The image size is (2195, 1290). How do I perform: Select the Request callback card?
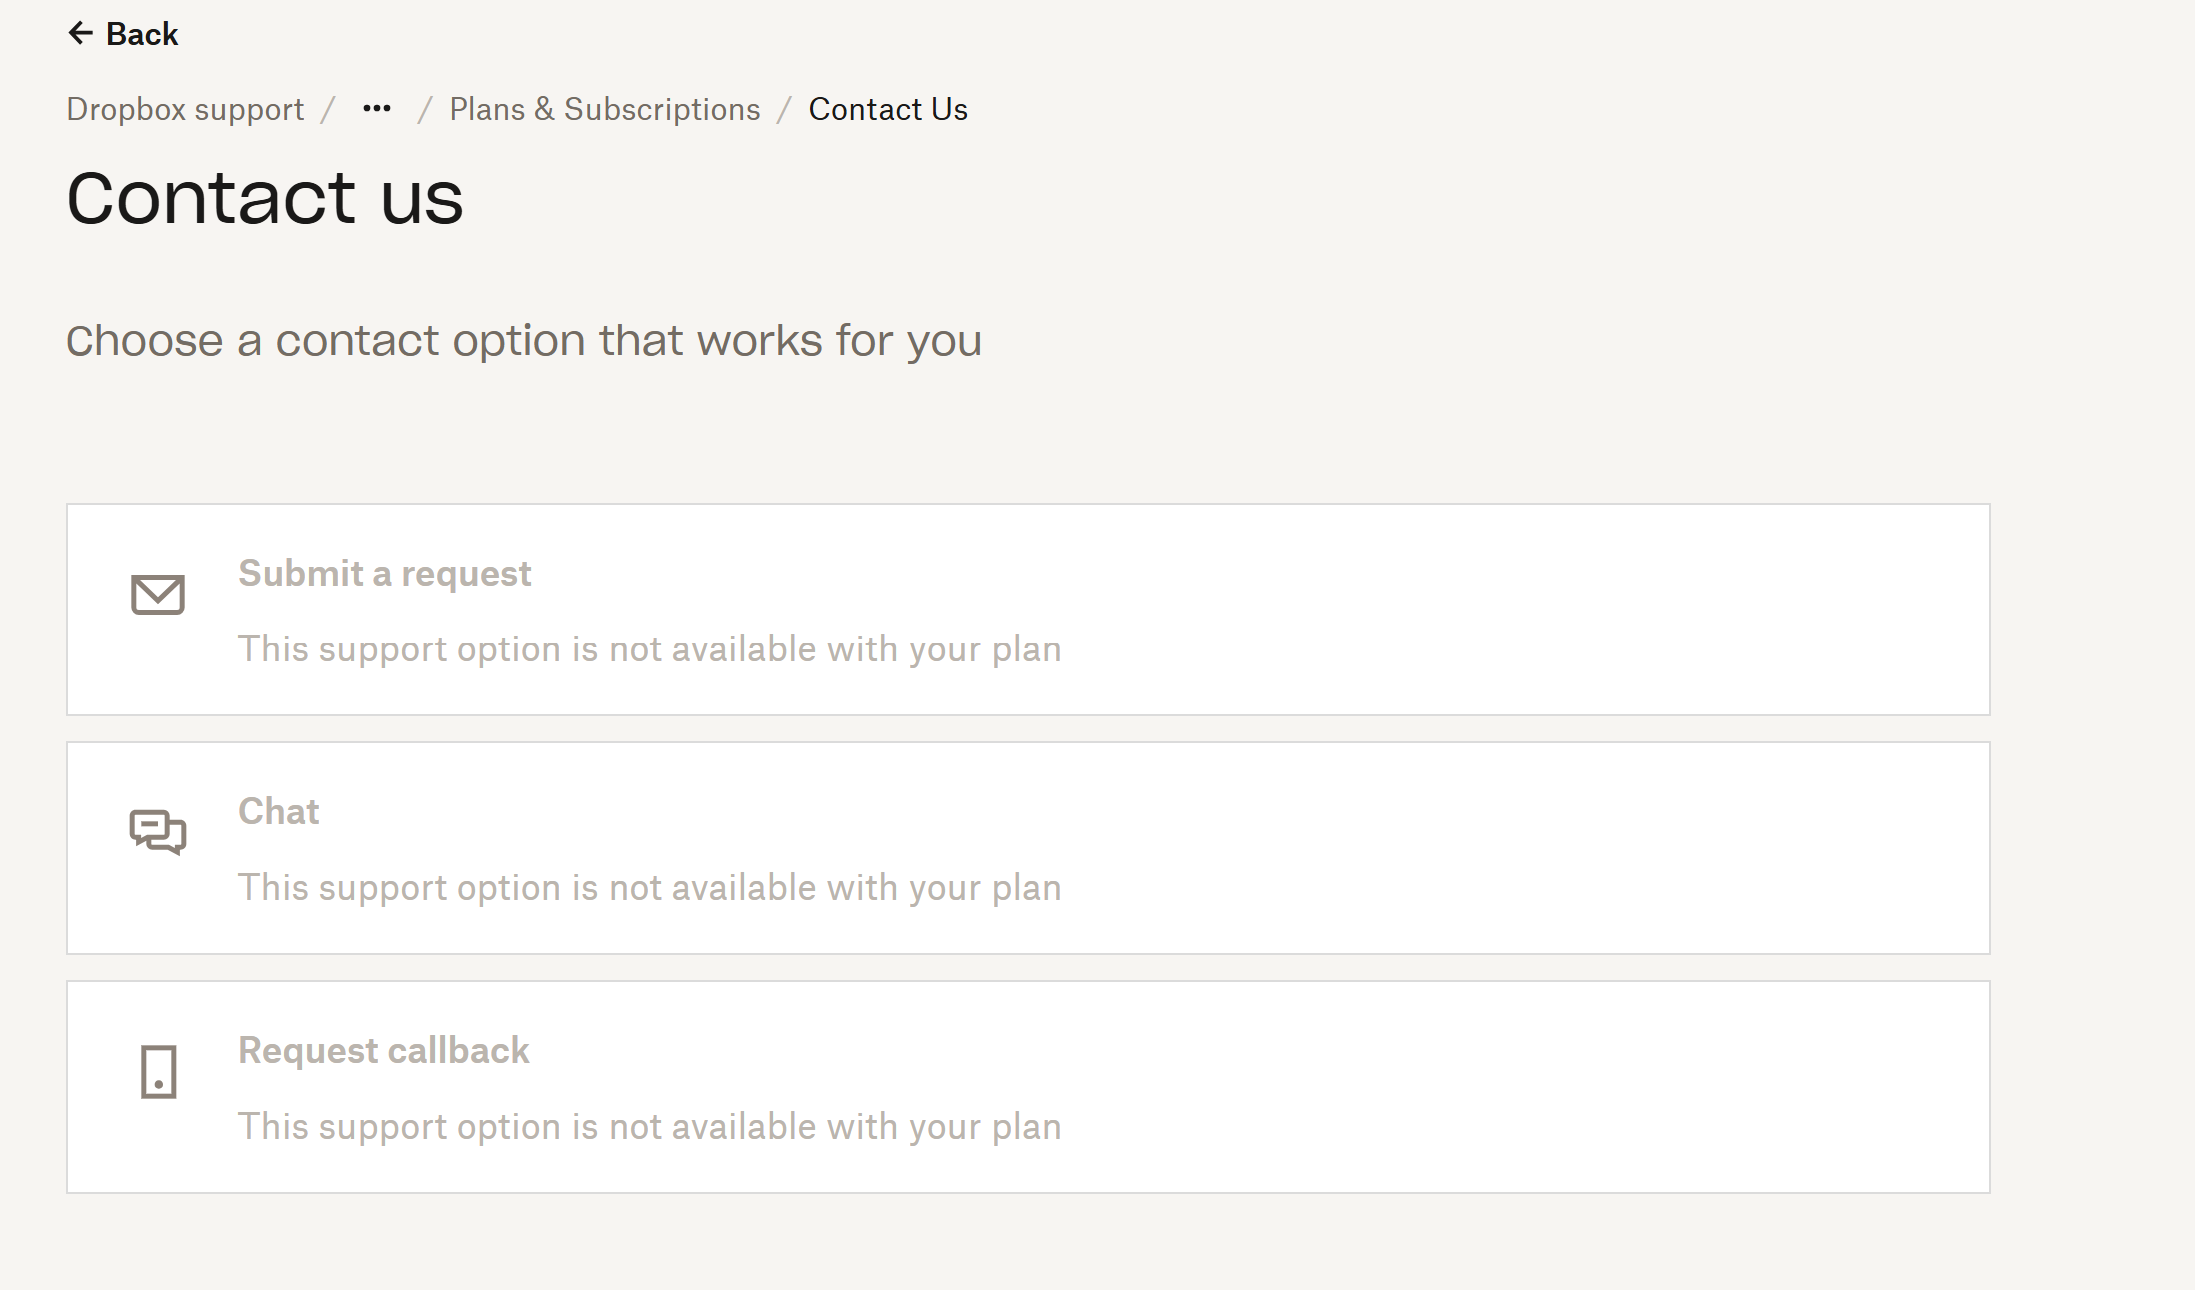pos(1400,1087)
